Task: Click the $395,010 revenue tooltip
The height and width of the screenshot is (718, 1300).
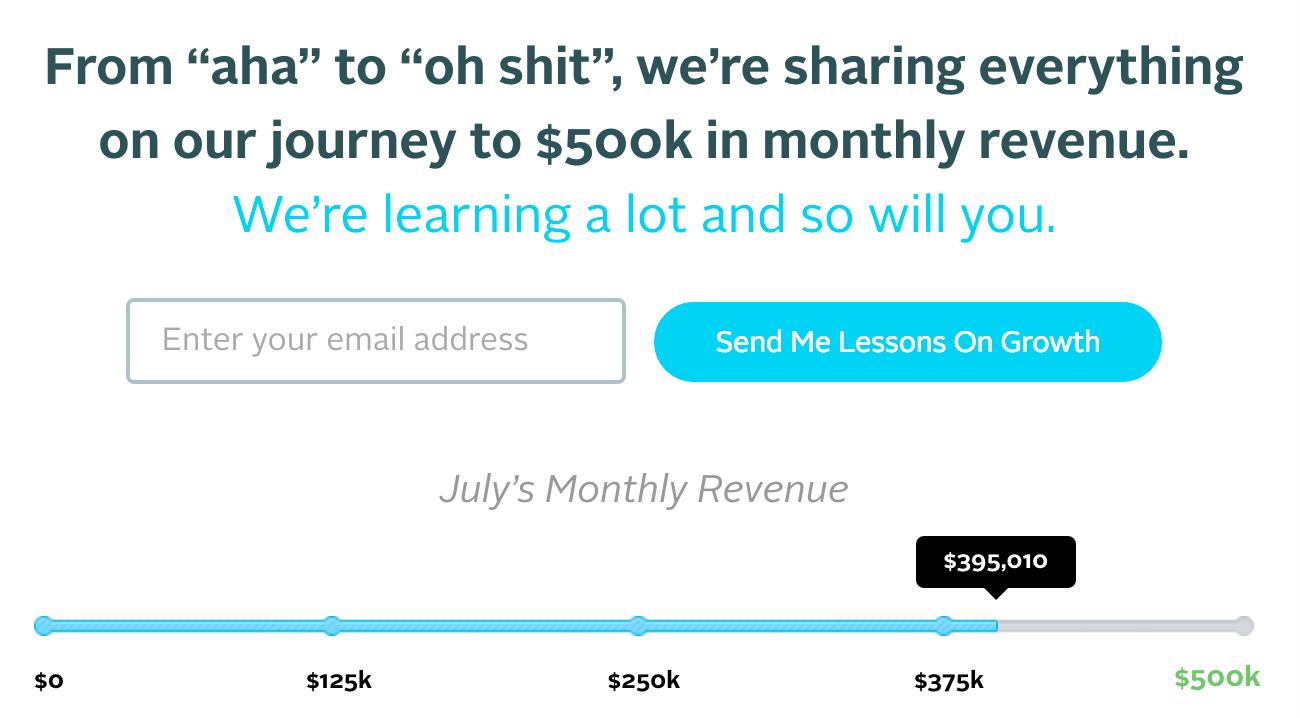Action: pos(996,562)
